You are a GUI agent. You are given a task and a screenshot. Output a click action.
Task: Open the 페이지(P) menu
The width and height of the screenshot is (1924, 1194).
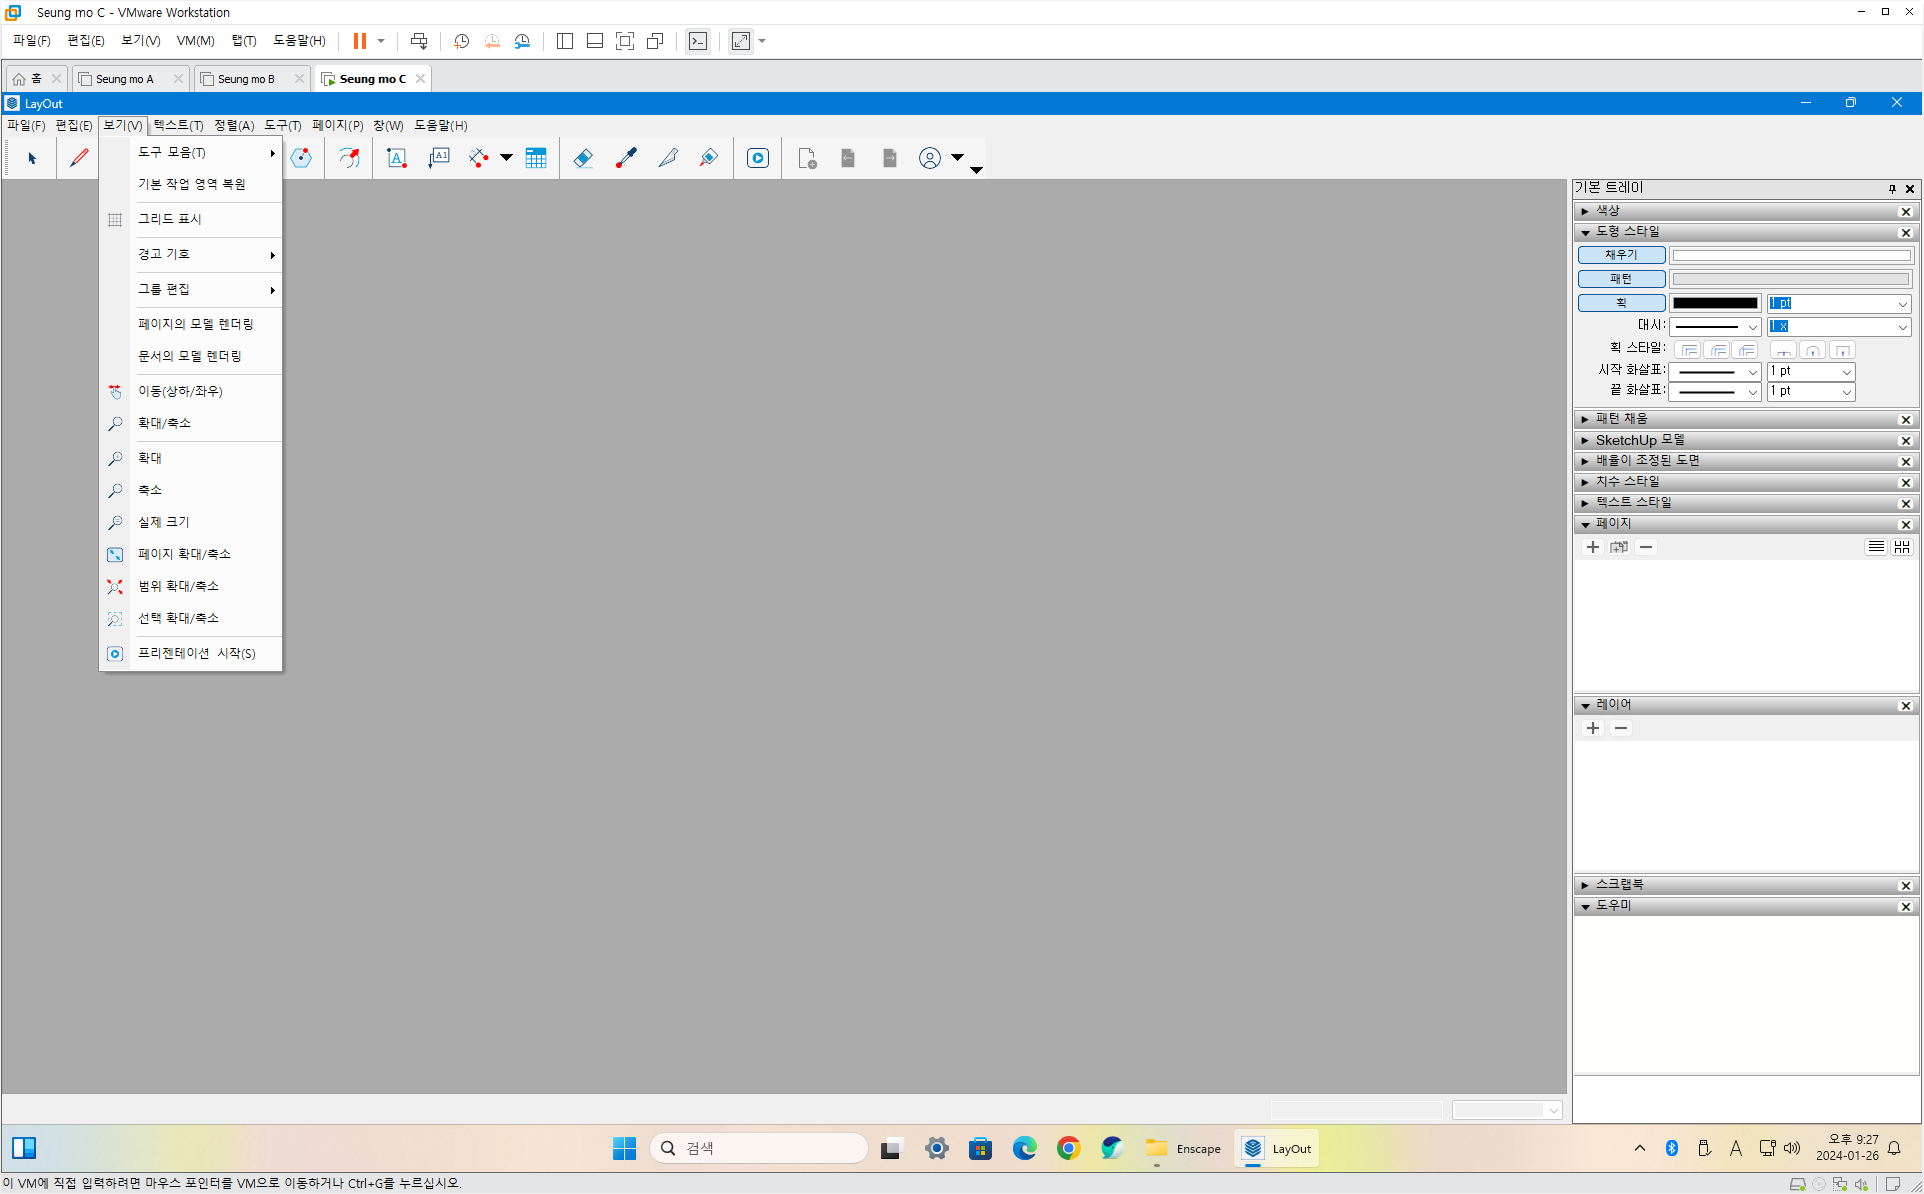337,125
